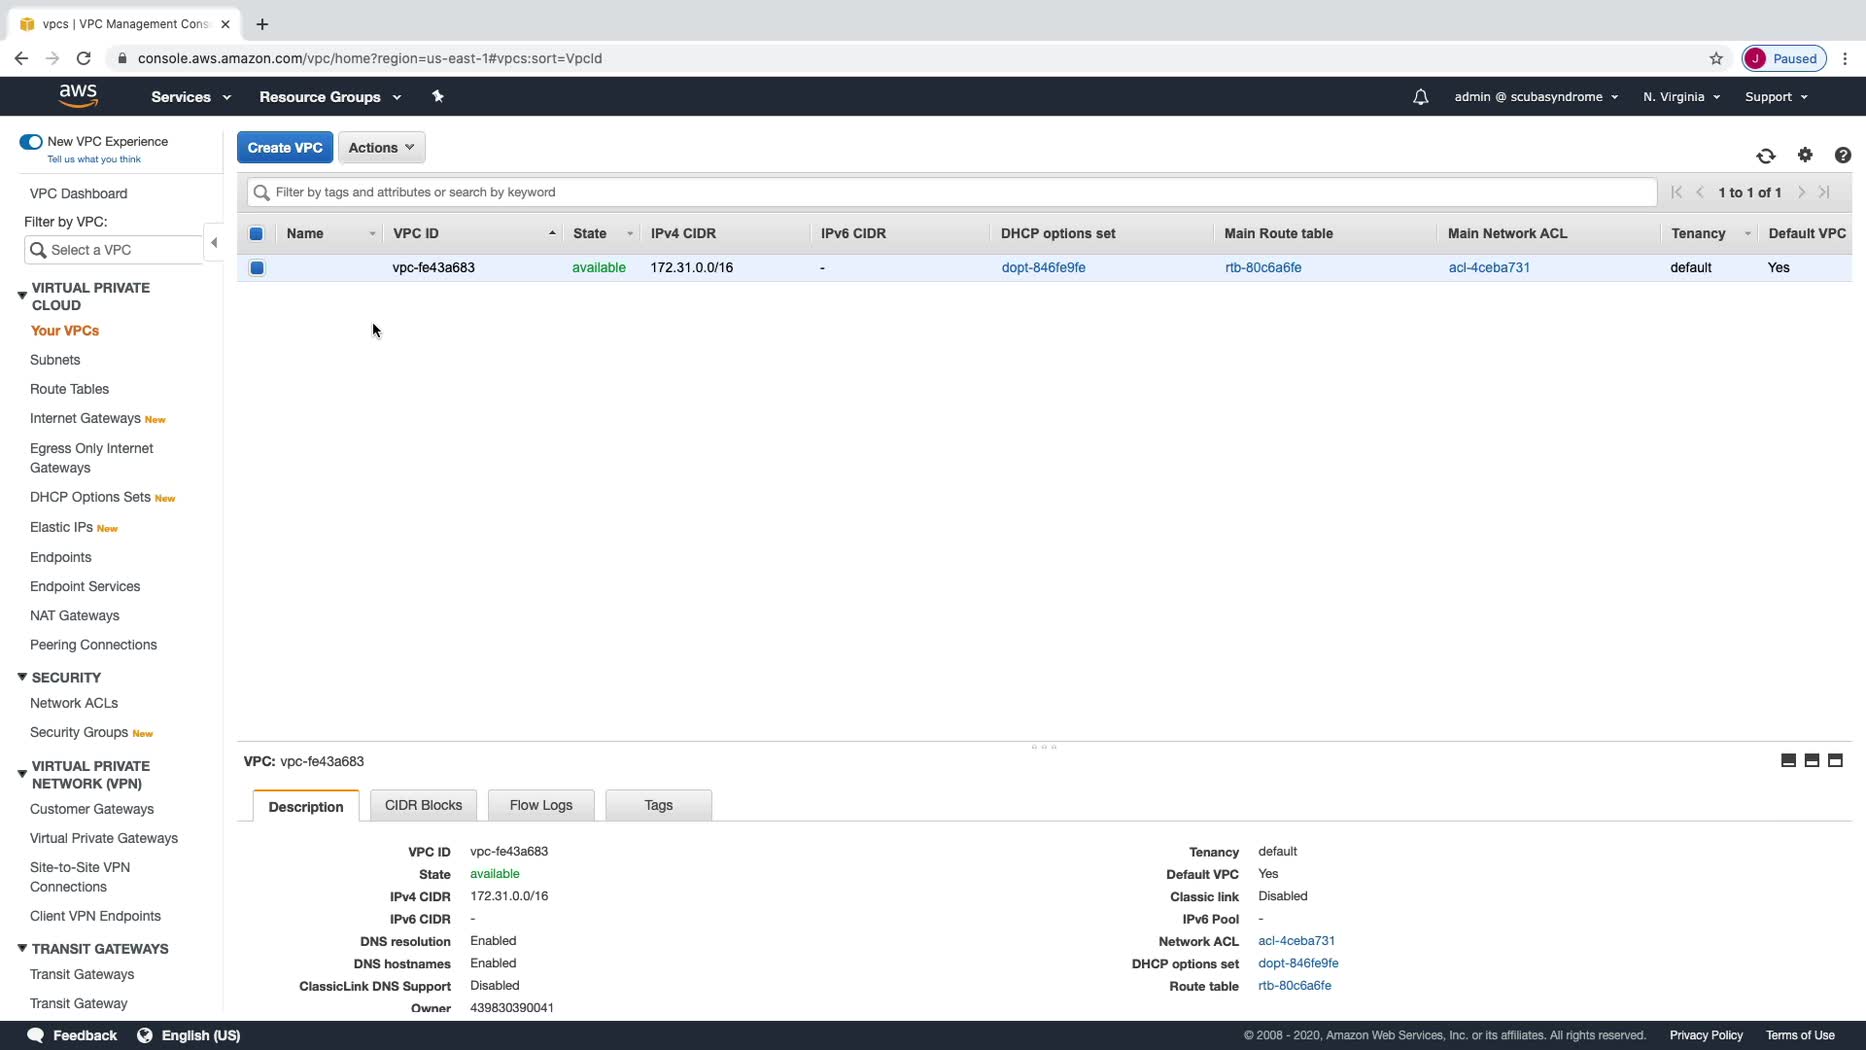
Task: Open the Services dropdown
Action: coord(191,97)
